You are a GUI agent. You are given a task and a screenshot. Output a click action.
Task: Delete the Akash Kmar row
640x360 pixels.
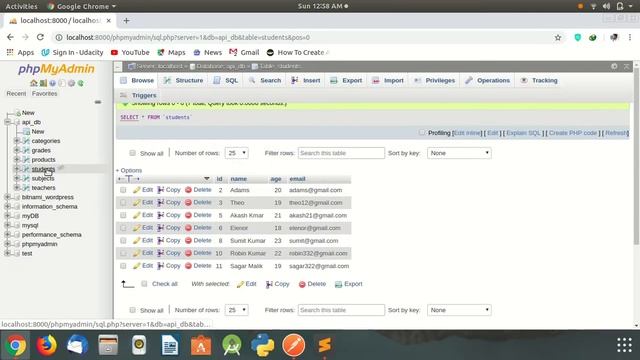tap(198, 215)
